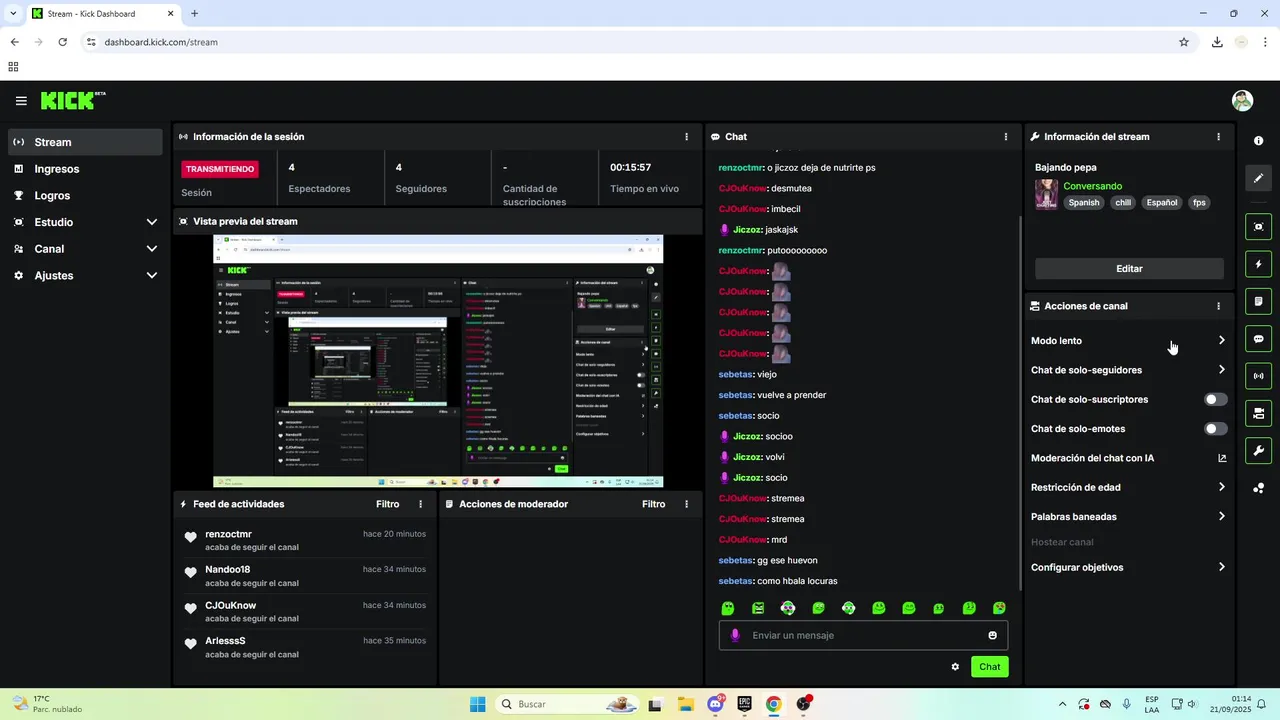Toggle the stream preview widget icon

tap(1258, 227)
